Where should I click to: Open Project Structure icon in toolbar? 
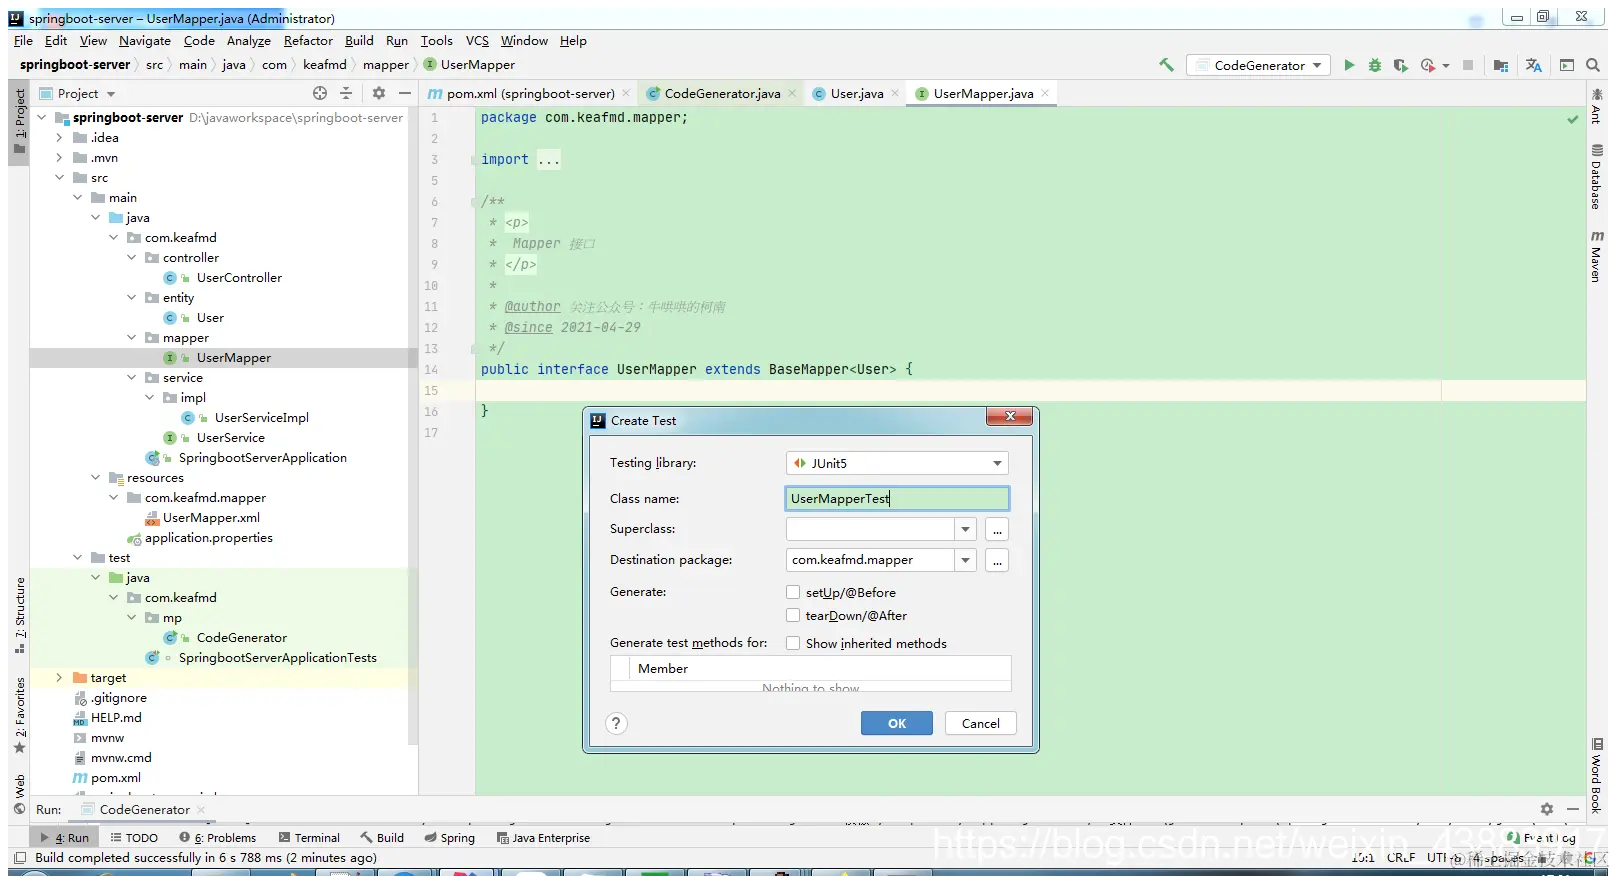click(1501, 65)
